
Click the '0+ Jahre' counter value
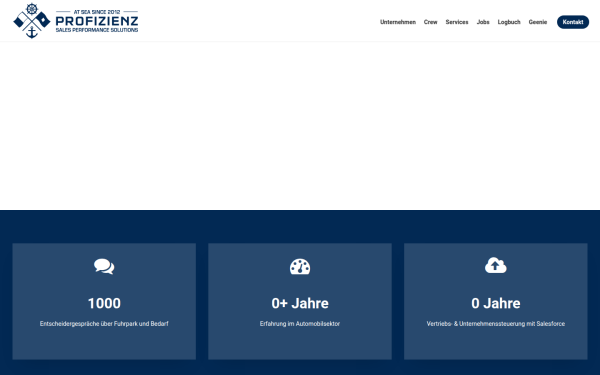click(x=300, y=303)
